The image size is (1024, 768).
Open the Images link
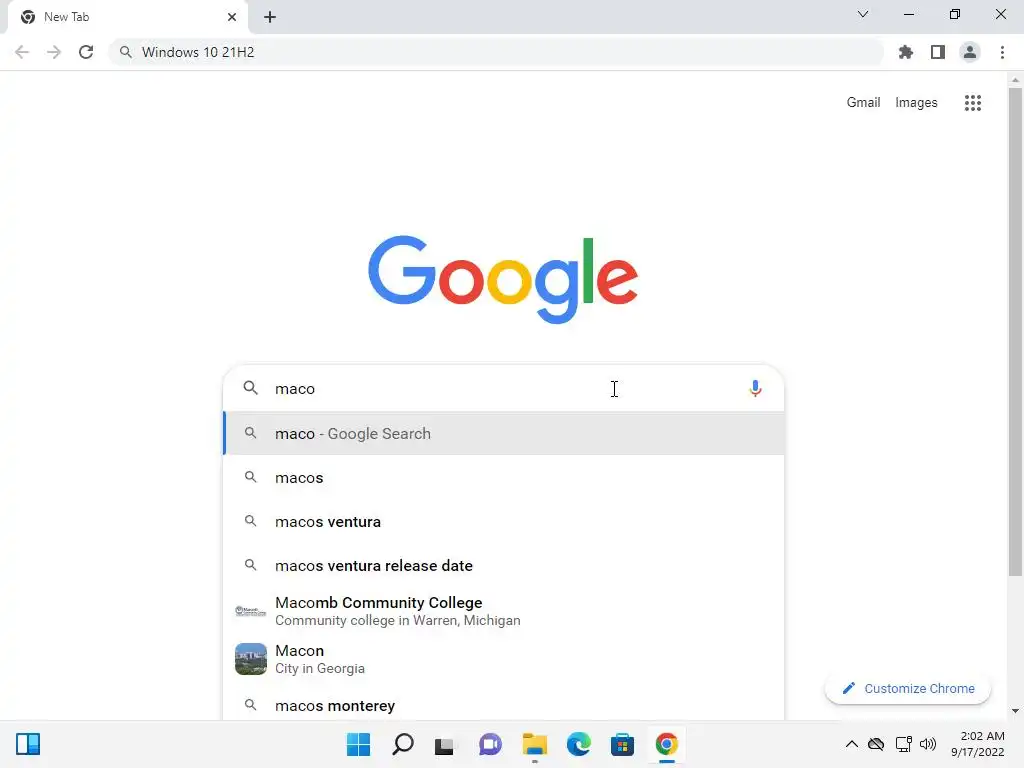pos(916,103)
